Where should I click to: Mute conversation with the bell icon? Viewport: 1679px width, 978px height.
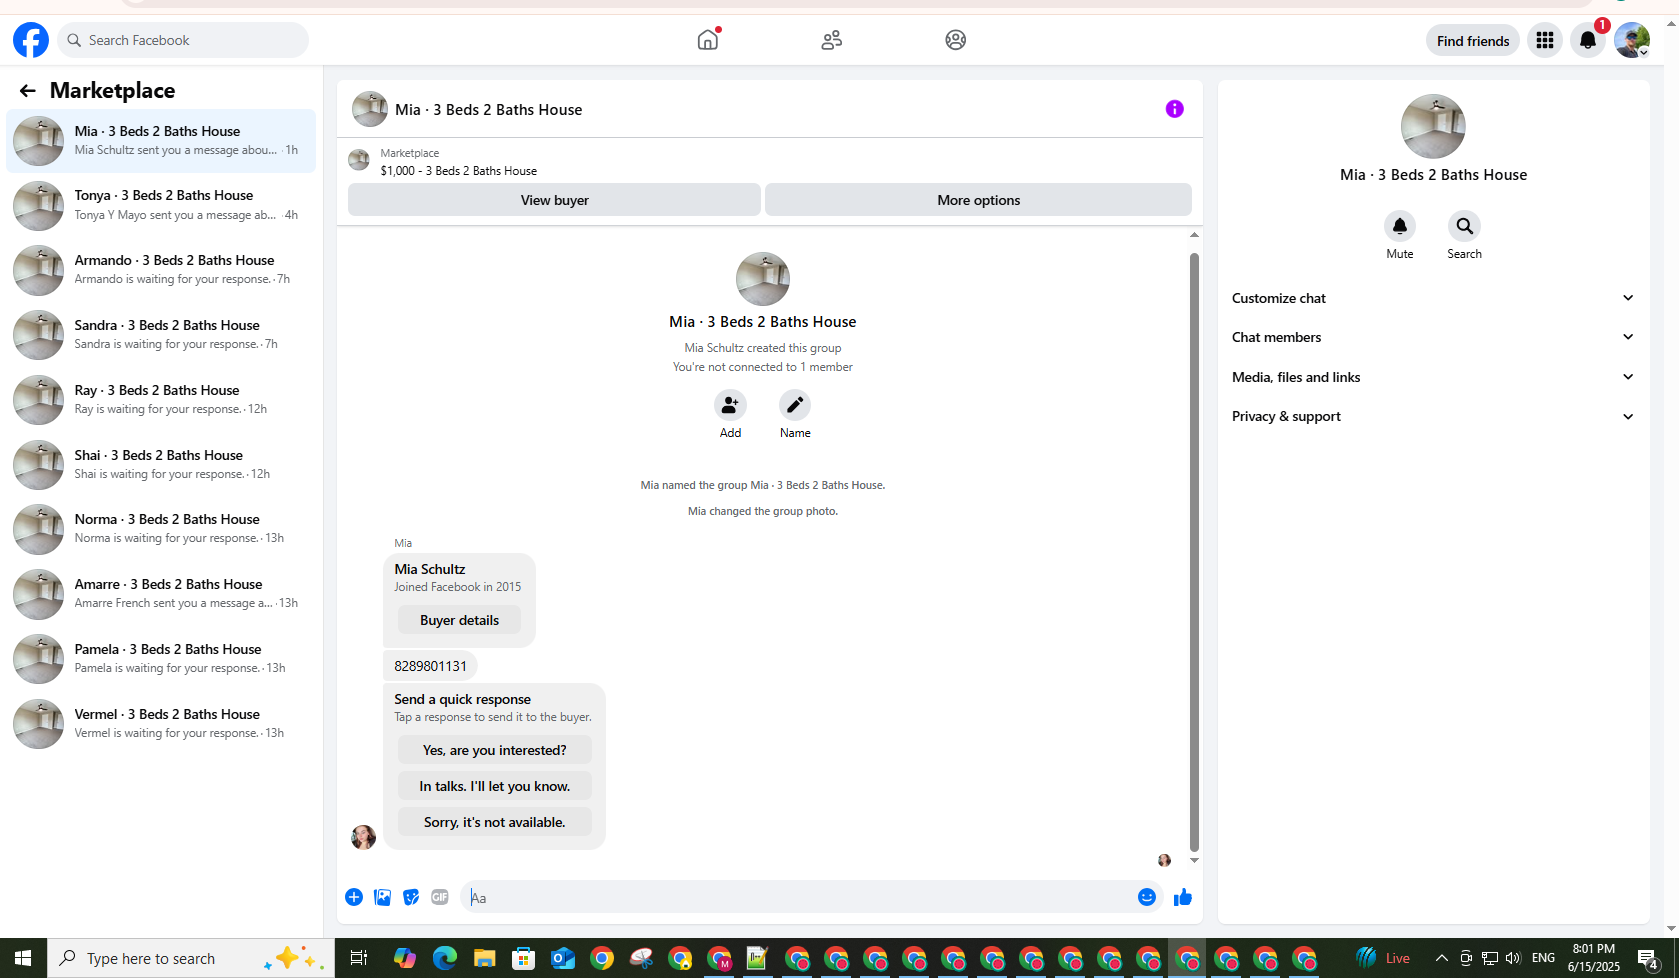click(1400, 226)
